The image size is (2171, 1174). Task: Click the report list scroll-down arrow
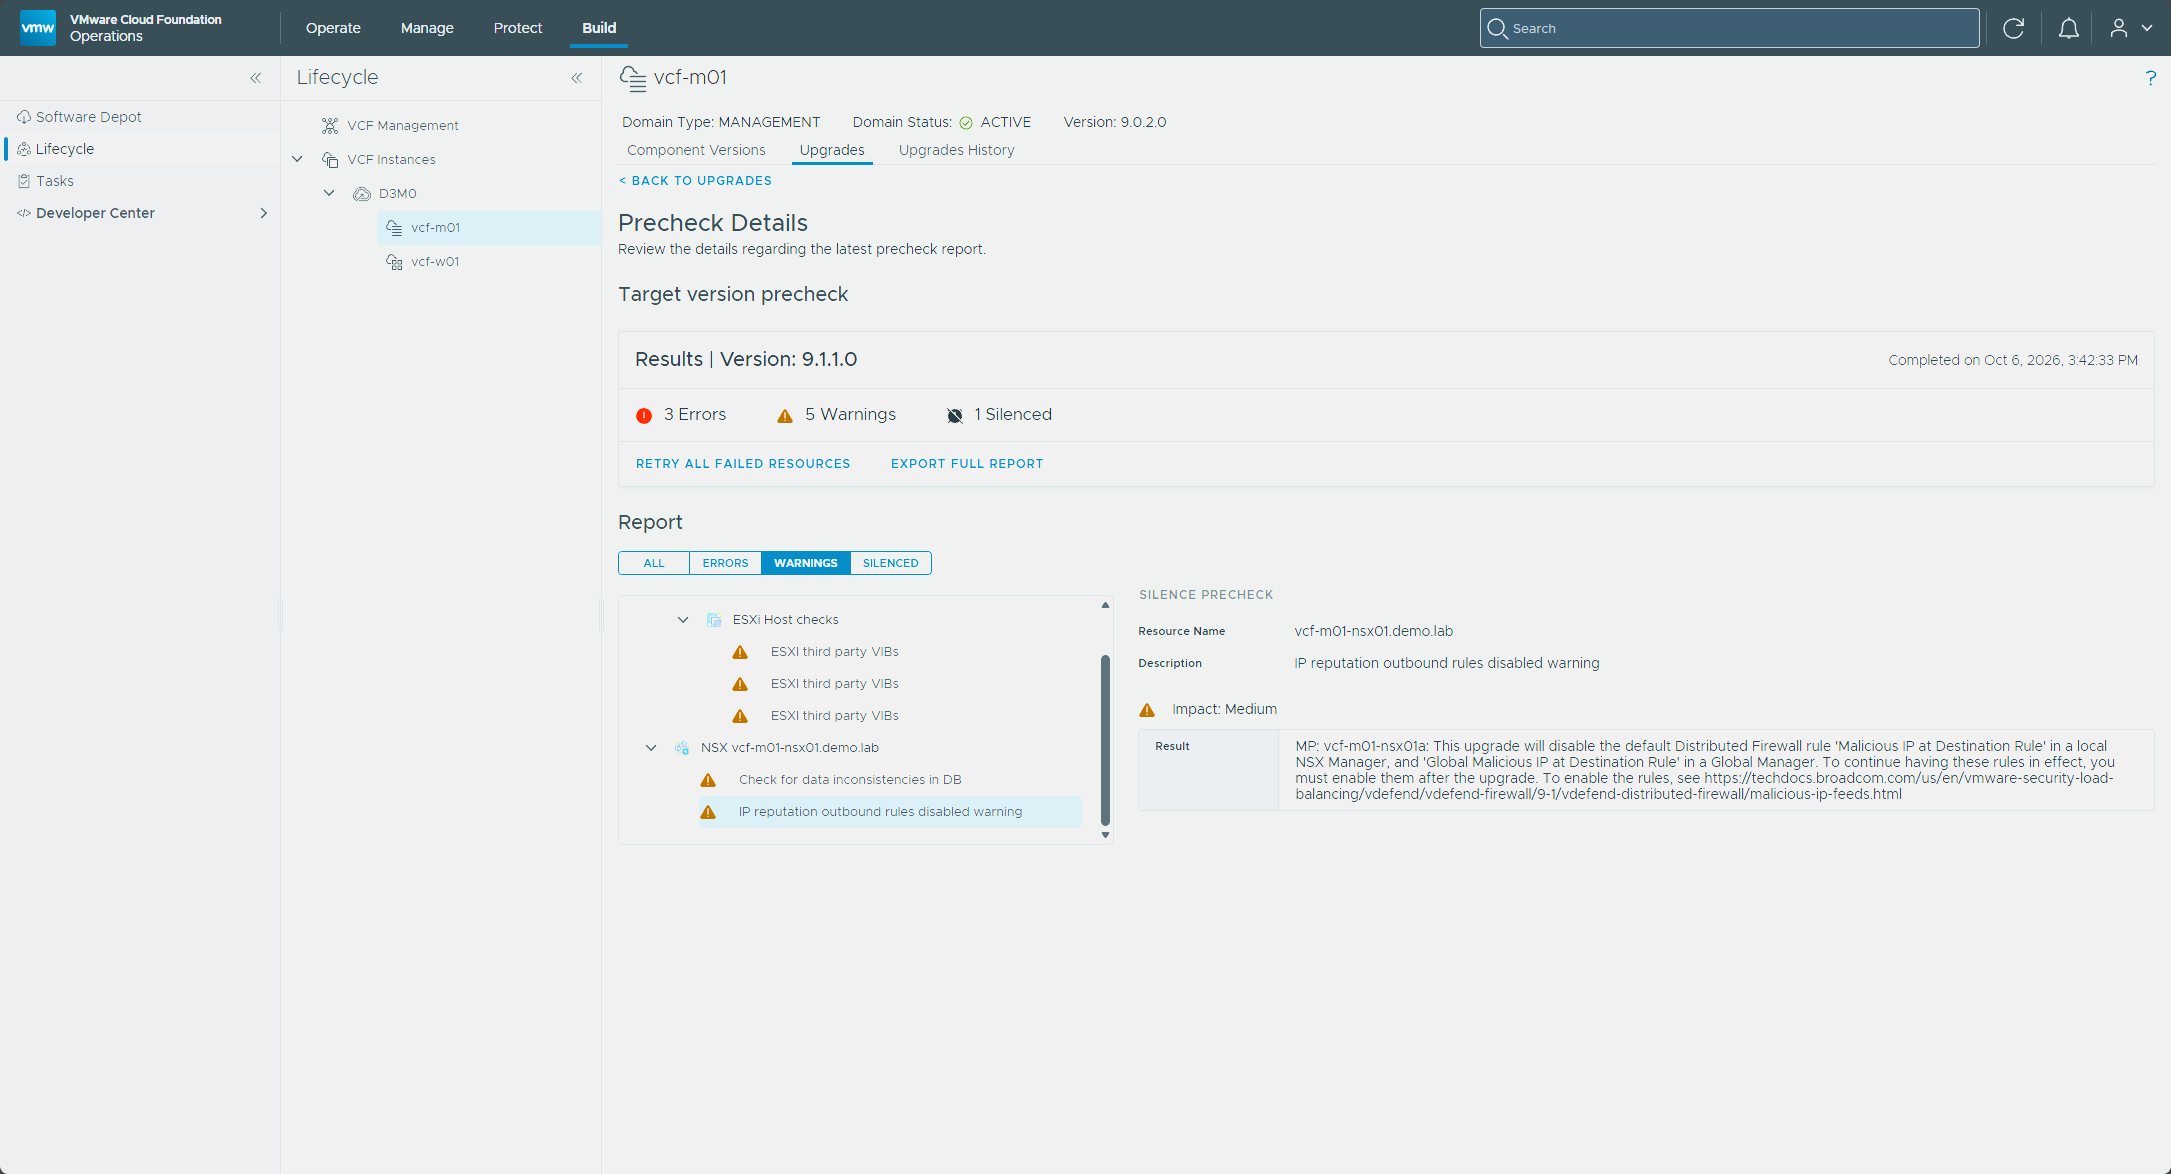[x=1105, y=835]
